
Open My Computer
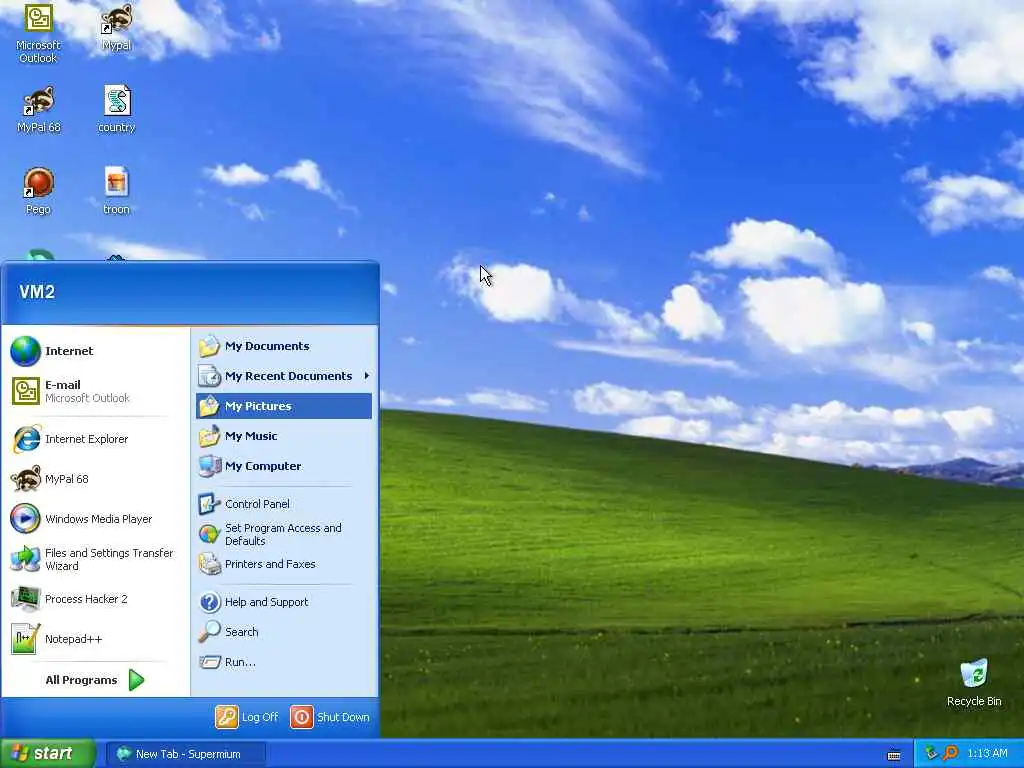(x=283, y=466)
